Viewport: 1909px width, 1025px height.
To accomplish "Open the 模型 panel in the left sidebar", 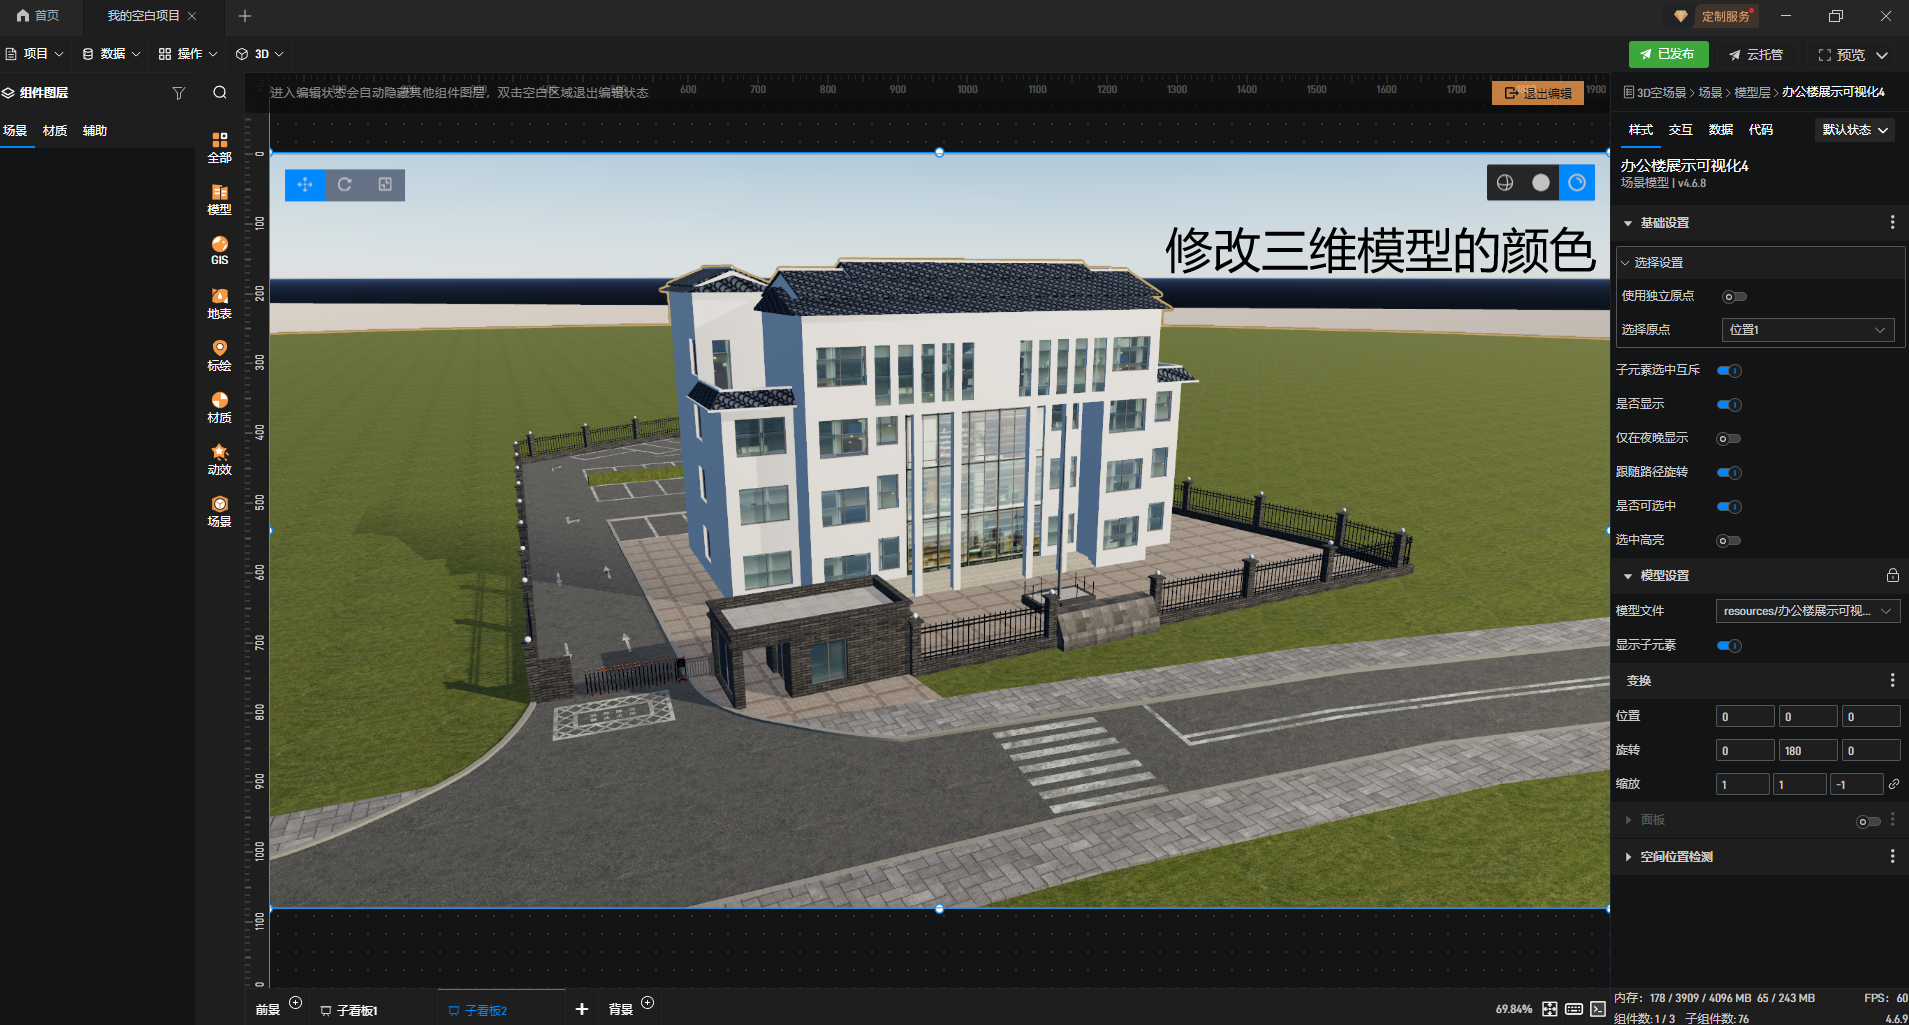I will [x=219, y=197].
